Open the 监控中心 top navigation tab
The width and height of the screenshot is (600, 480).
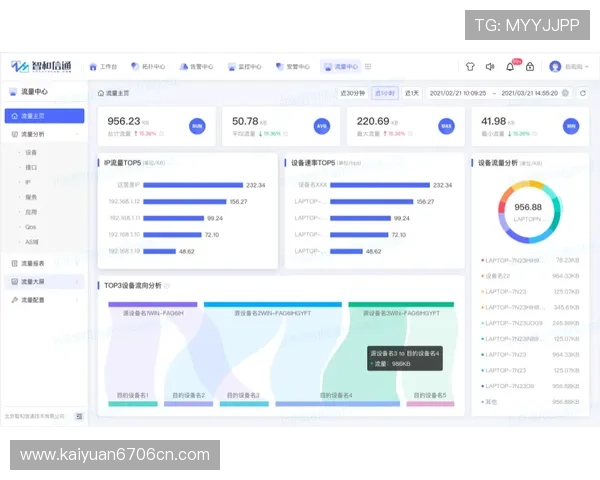[245, 67]
